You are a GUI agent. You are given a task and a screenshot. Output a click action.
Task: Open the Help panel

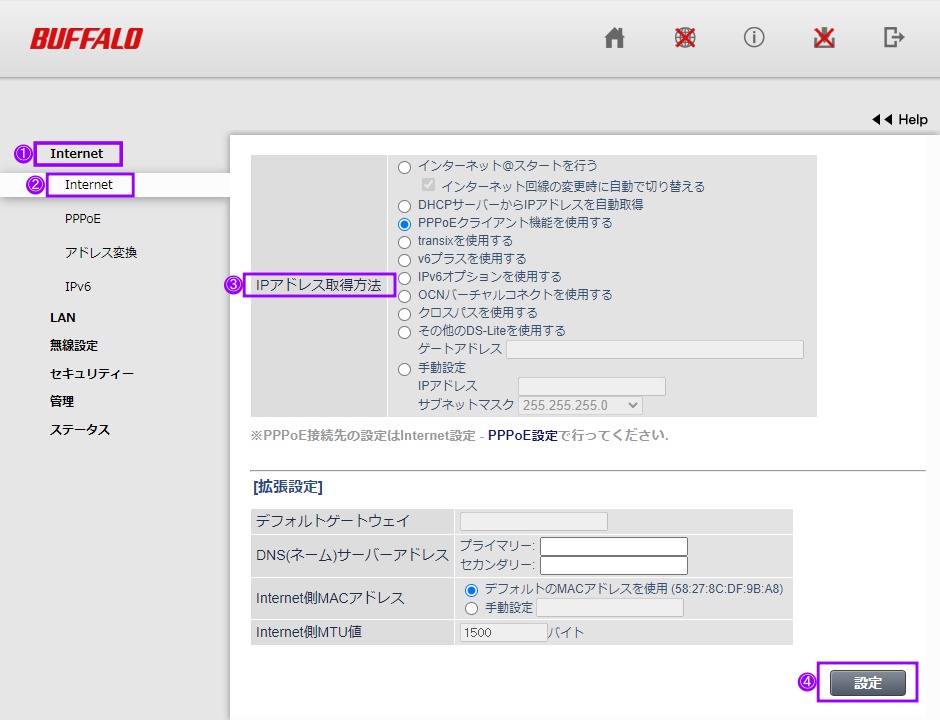pyautogui.click(x=899, y=119)
